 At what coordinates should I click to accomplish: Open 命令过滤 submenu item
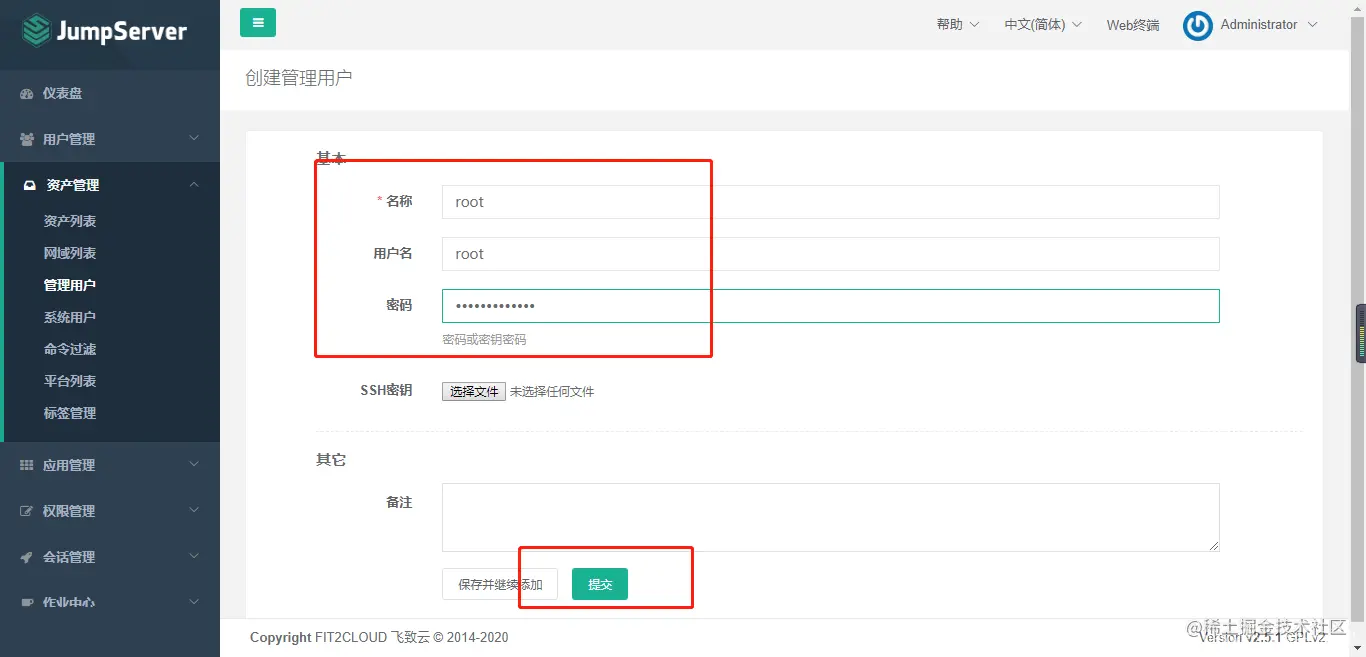point(70,349)
